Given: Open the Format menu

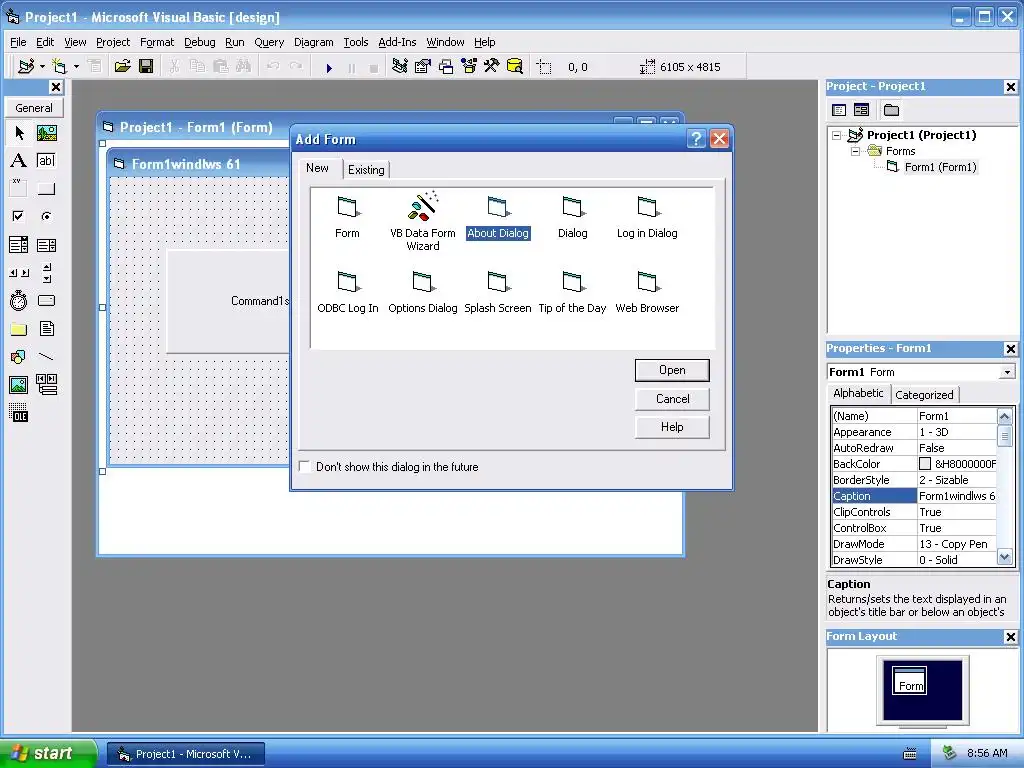Looking at the screenshot, I should (x=157, y=42).
